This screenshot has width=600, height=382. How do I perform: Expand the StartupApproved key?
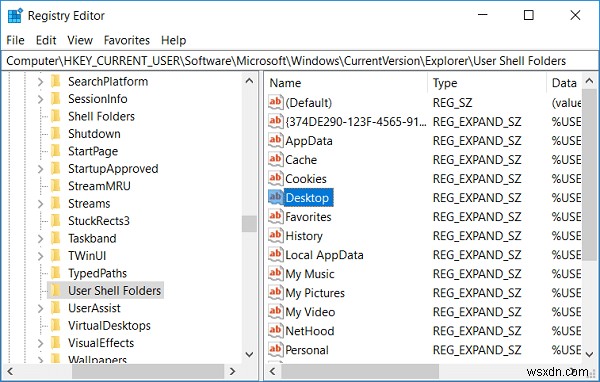[40, 169]
